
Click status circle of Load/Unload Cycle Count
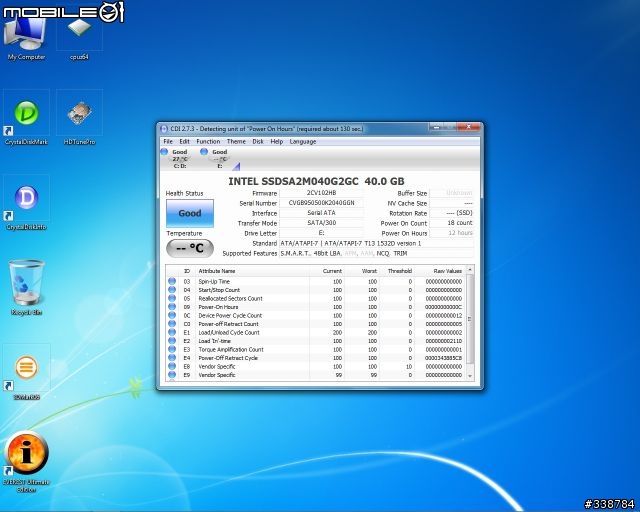tap(172, 332)
